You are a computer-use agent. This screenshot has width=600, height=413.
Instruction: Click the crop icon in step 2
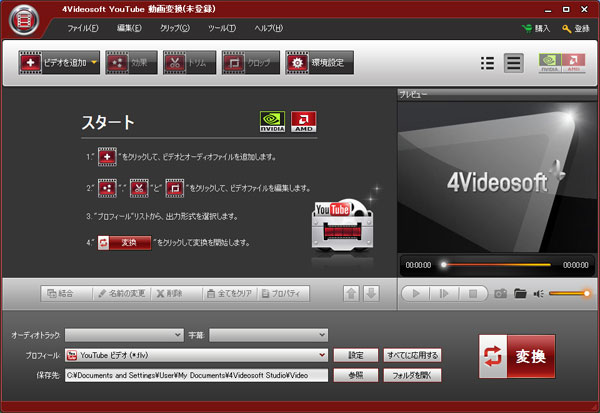coord(174,188)
